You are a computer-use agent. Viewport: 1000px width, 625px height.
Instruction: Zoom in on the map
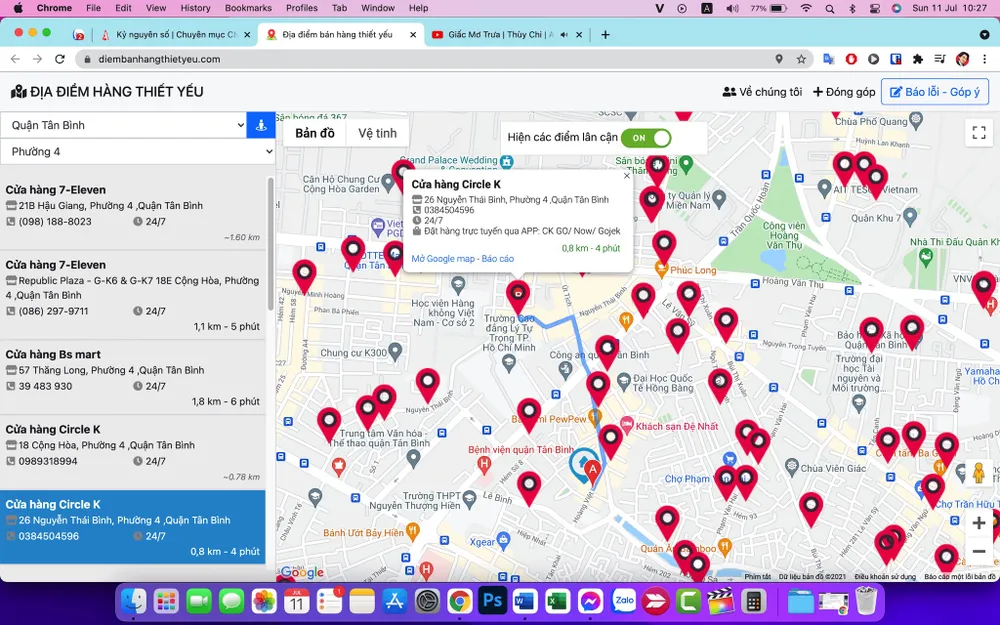(x=978, y=523)
